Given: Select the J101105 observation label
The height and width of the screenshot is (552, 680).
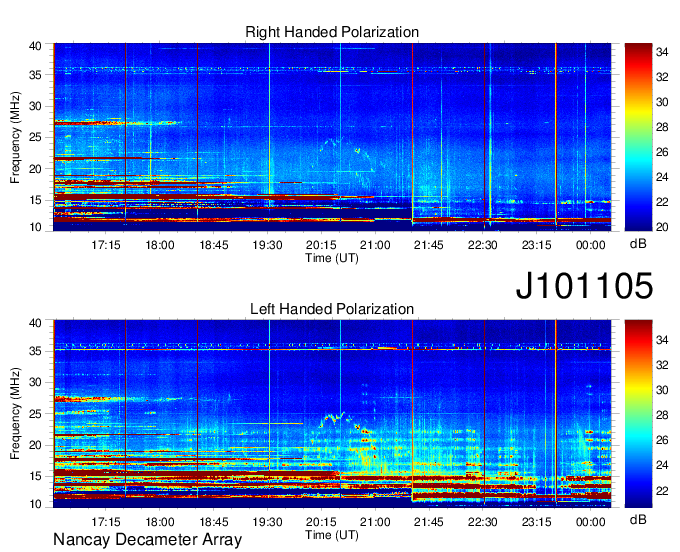Looking at the screenshot, I should pyautogui.click(x=584, y=285).
